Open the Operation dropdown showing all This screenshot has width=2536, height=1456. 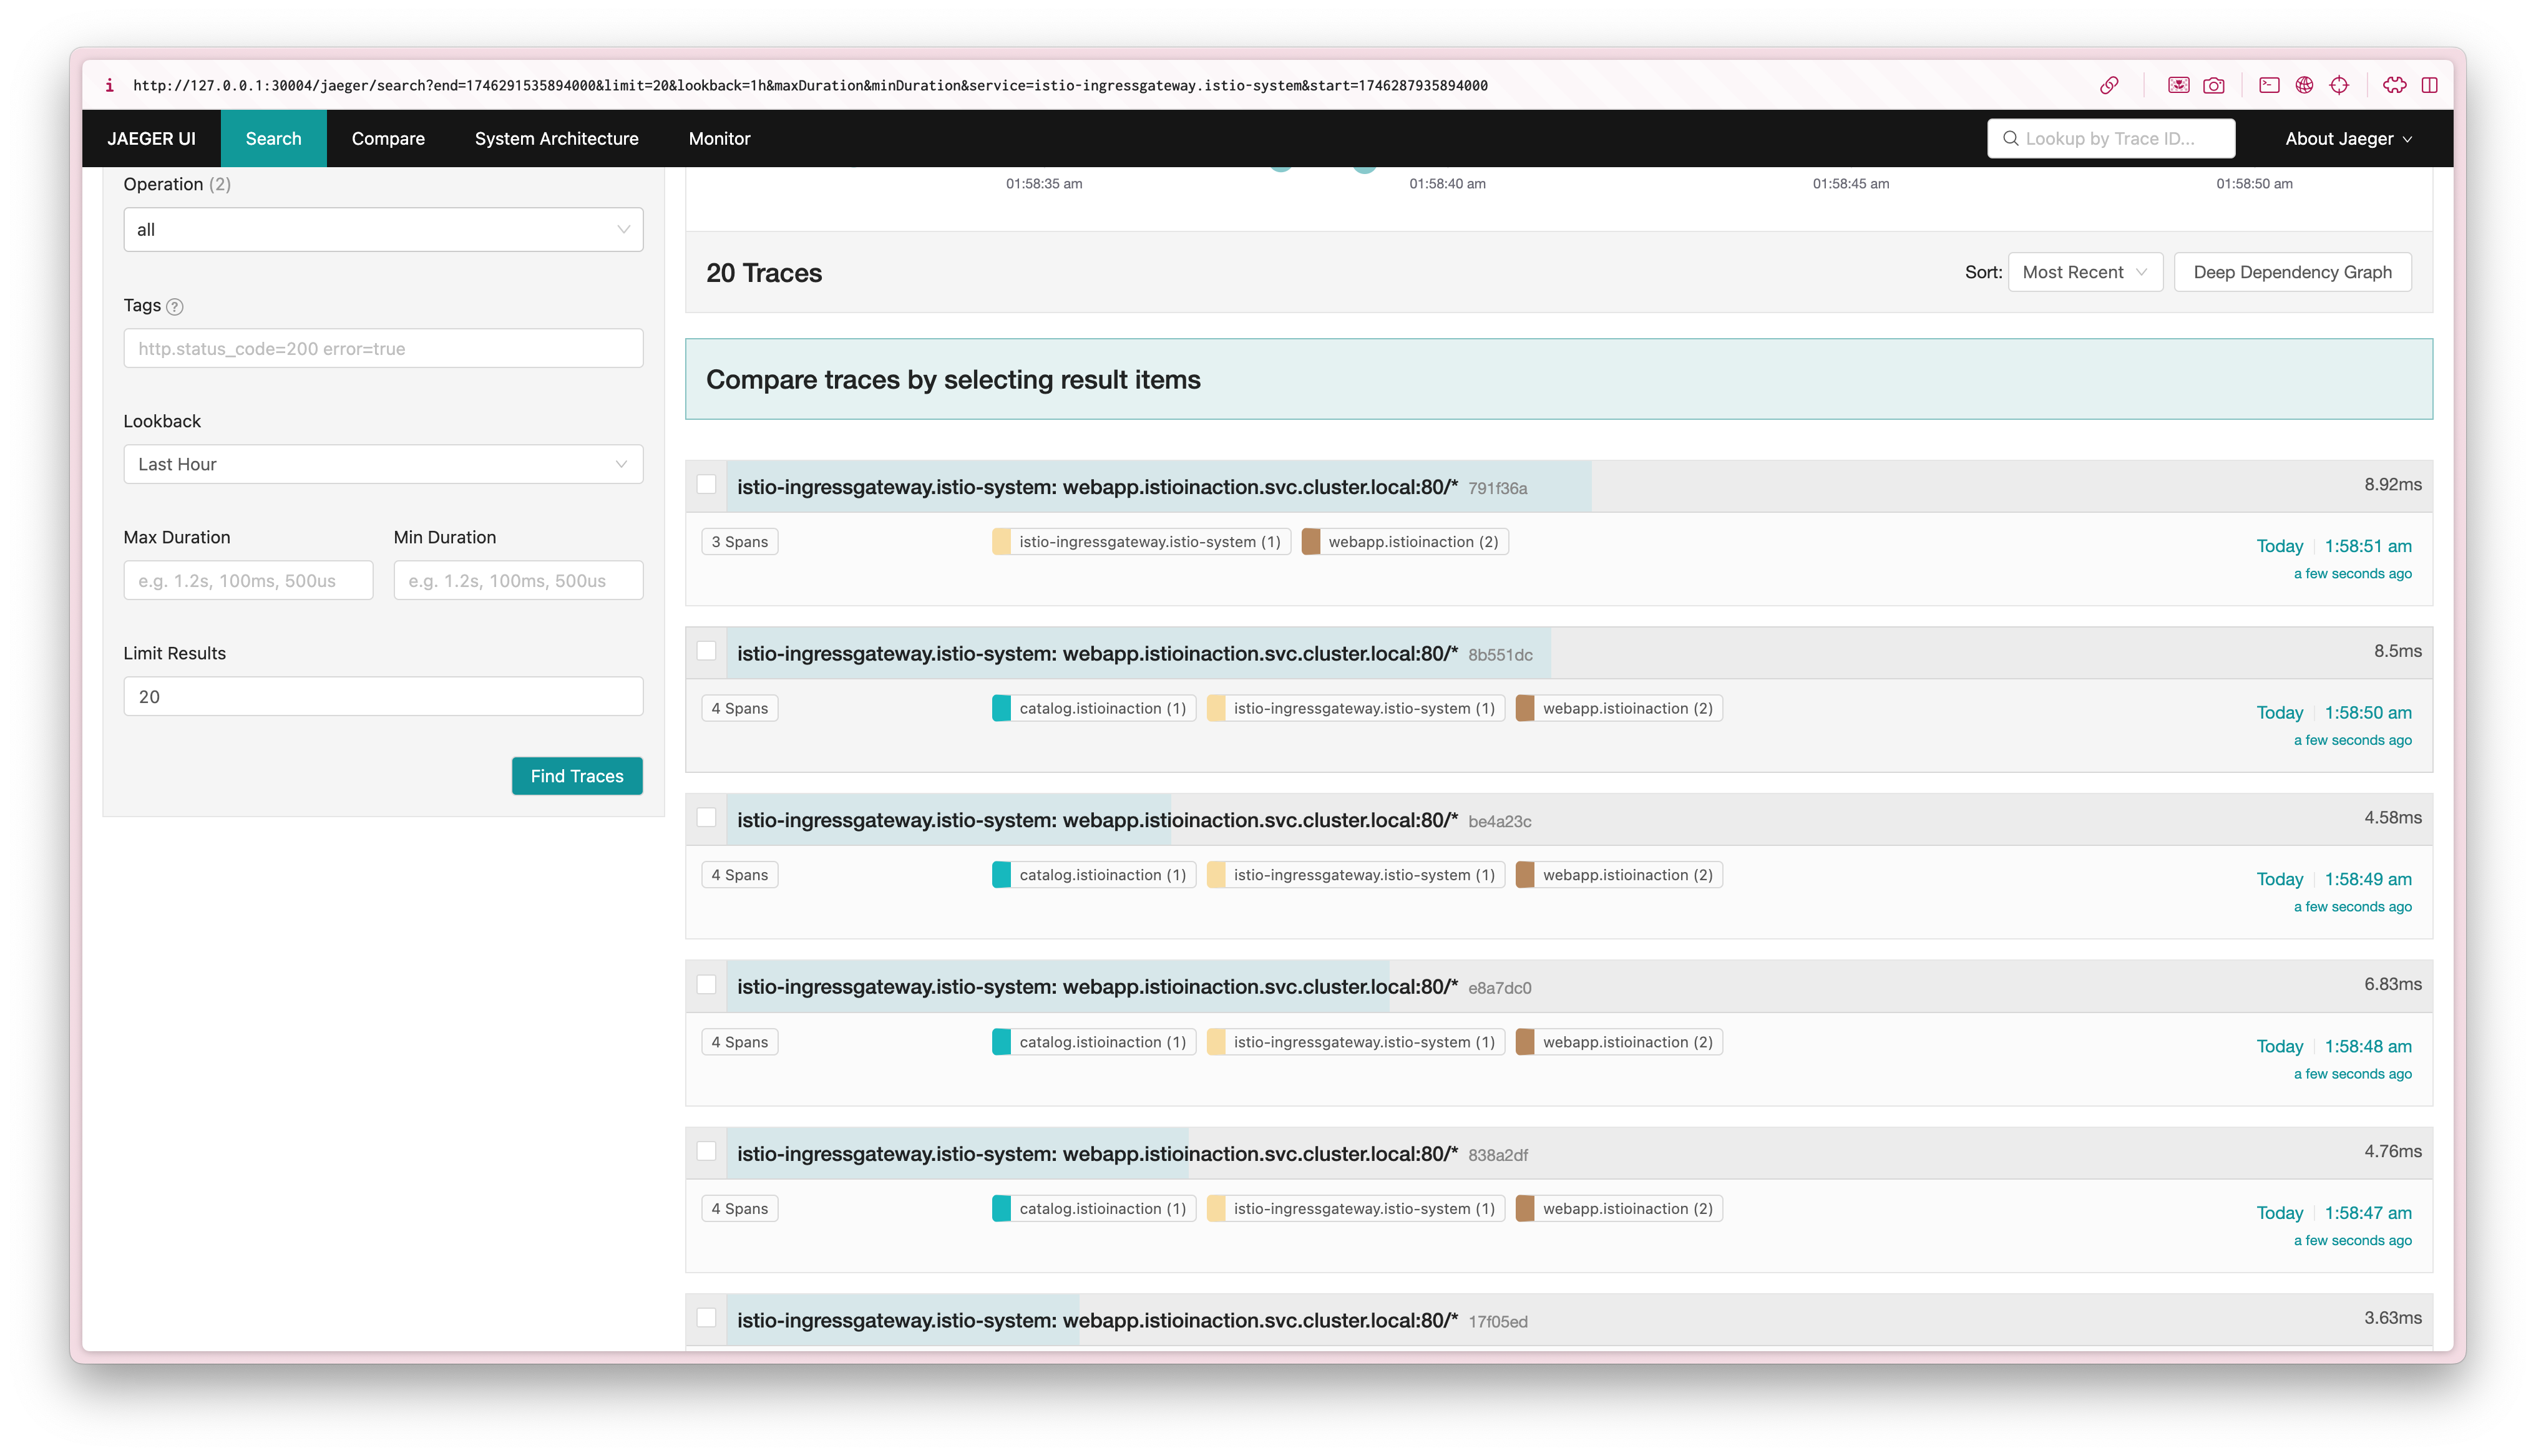pos(383,230)
